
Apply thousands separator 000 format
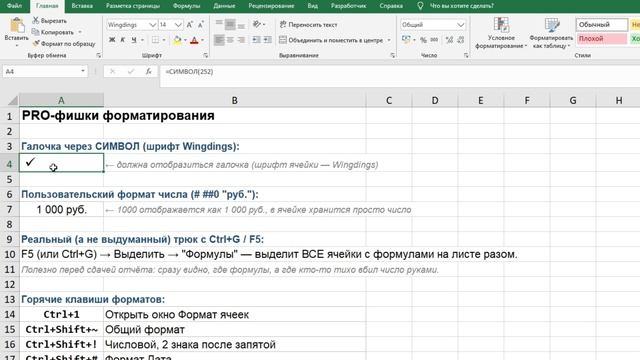434,40
